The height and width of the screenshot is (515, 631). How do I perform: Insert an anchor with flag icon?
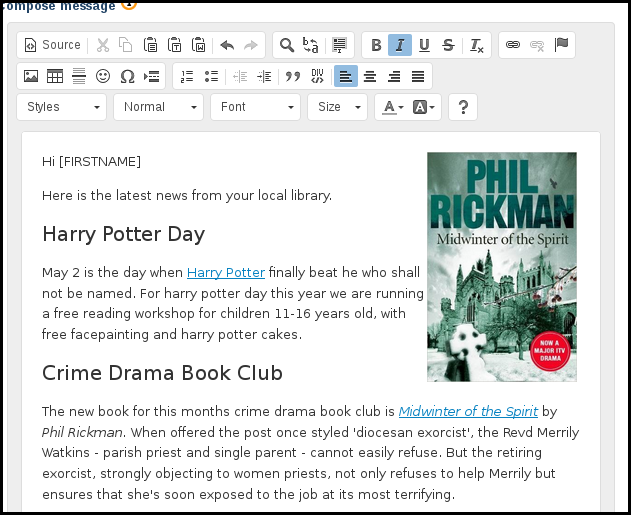[x=561, y=45]
